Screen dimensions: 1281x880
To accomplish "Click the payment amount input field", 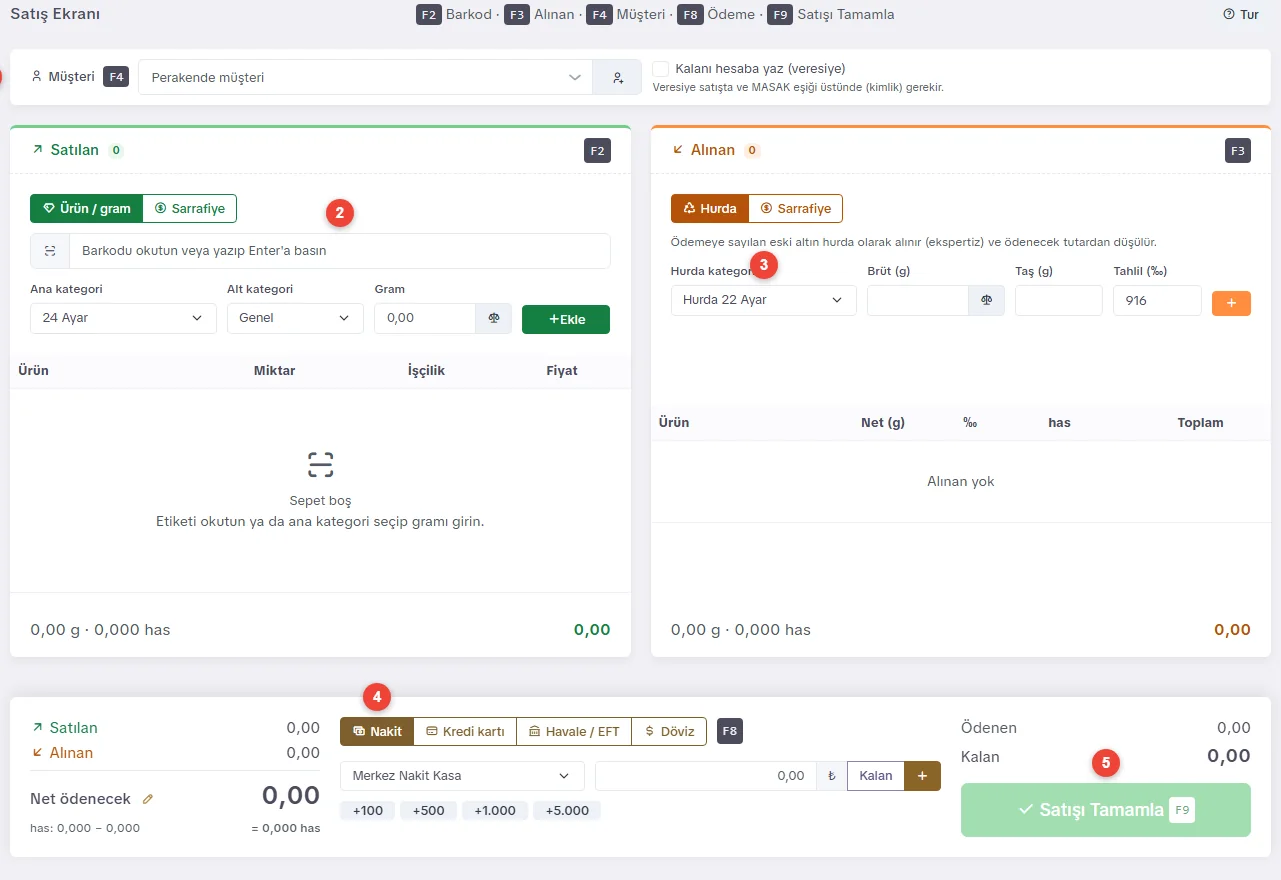I will pos(706,775).
